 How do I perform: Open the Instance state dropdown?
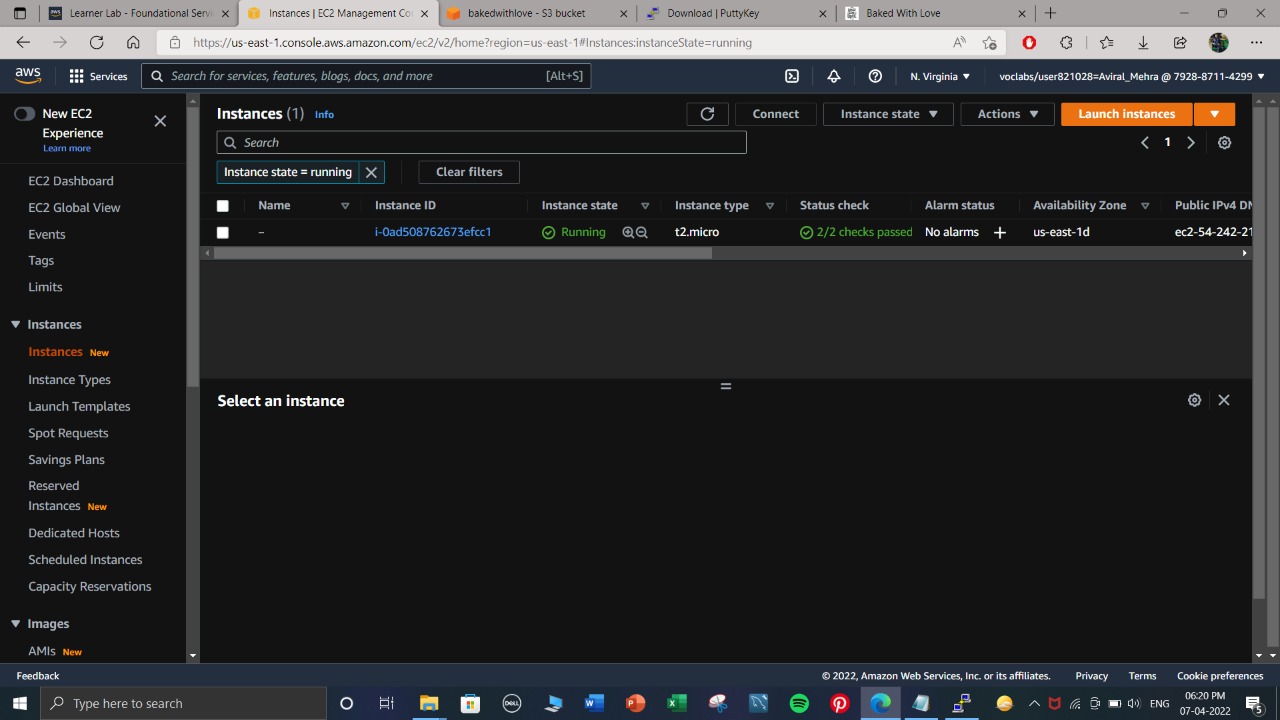tap(888, 114)
